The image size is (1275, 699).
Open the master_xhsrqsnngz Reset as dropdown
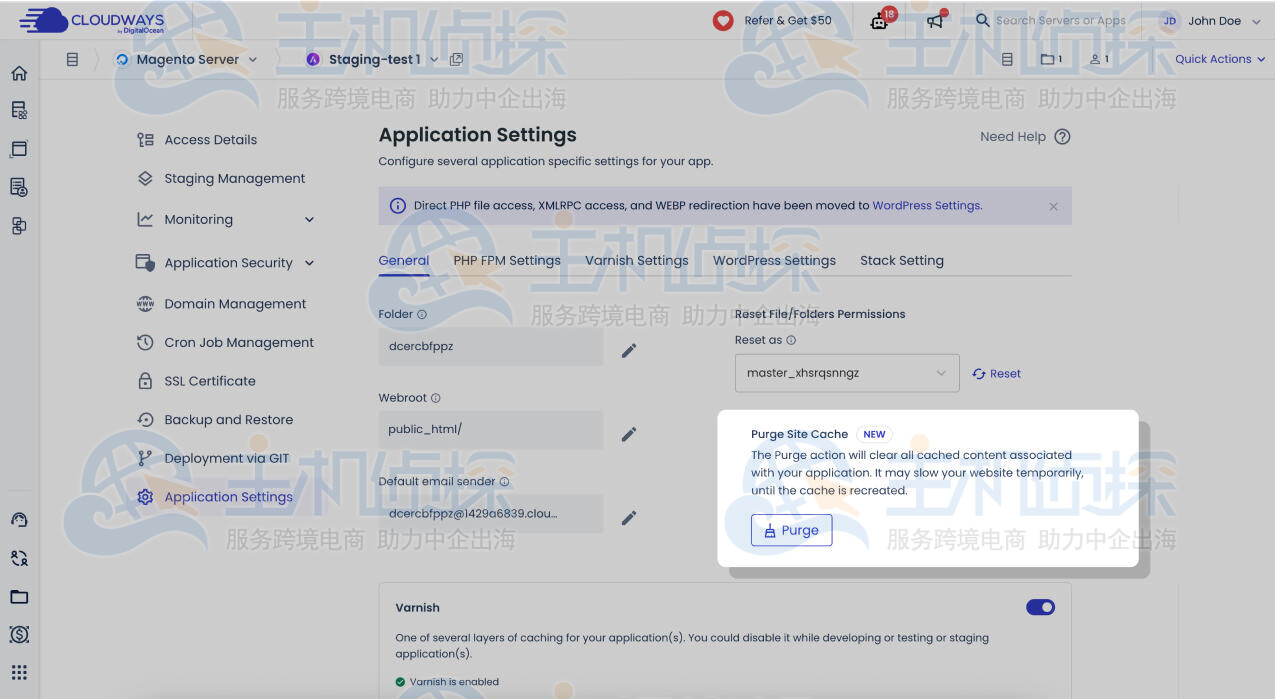[847, 373]
